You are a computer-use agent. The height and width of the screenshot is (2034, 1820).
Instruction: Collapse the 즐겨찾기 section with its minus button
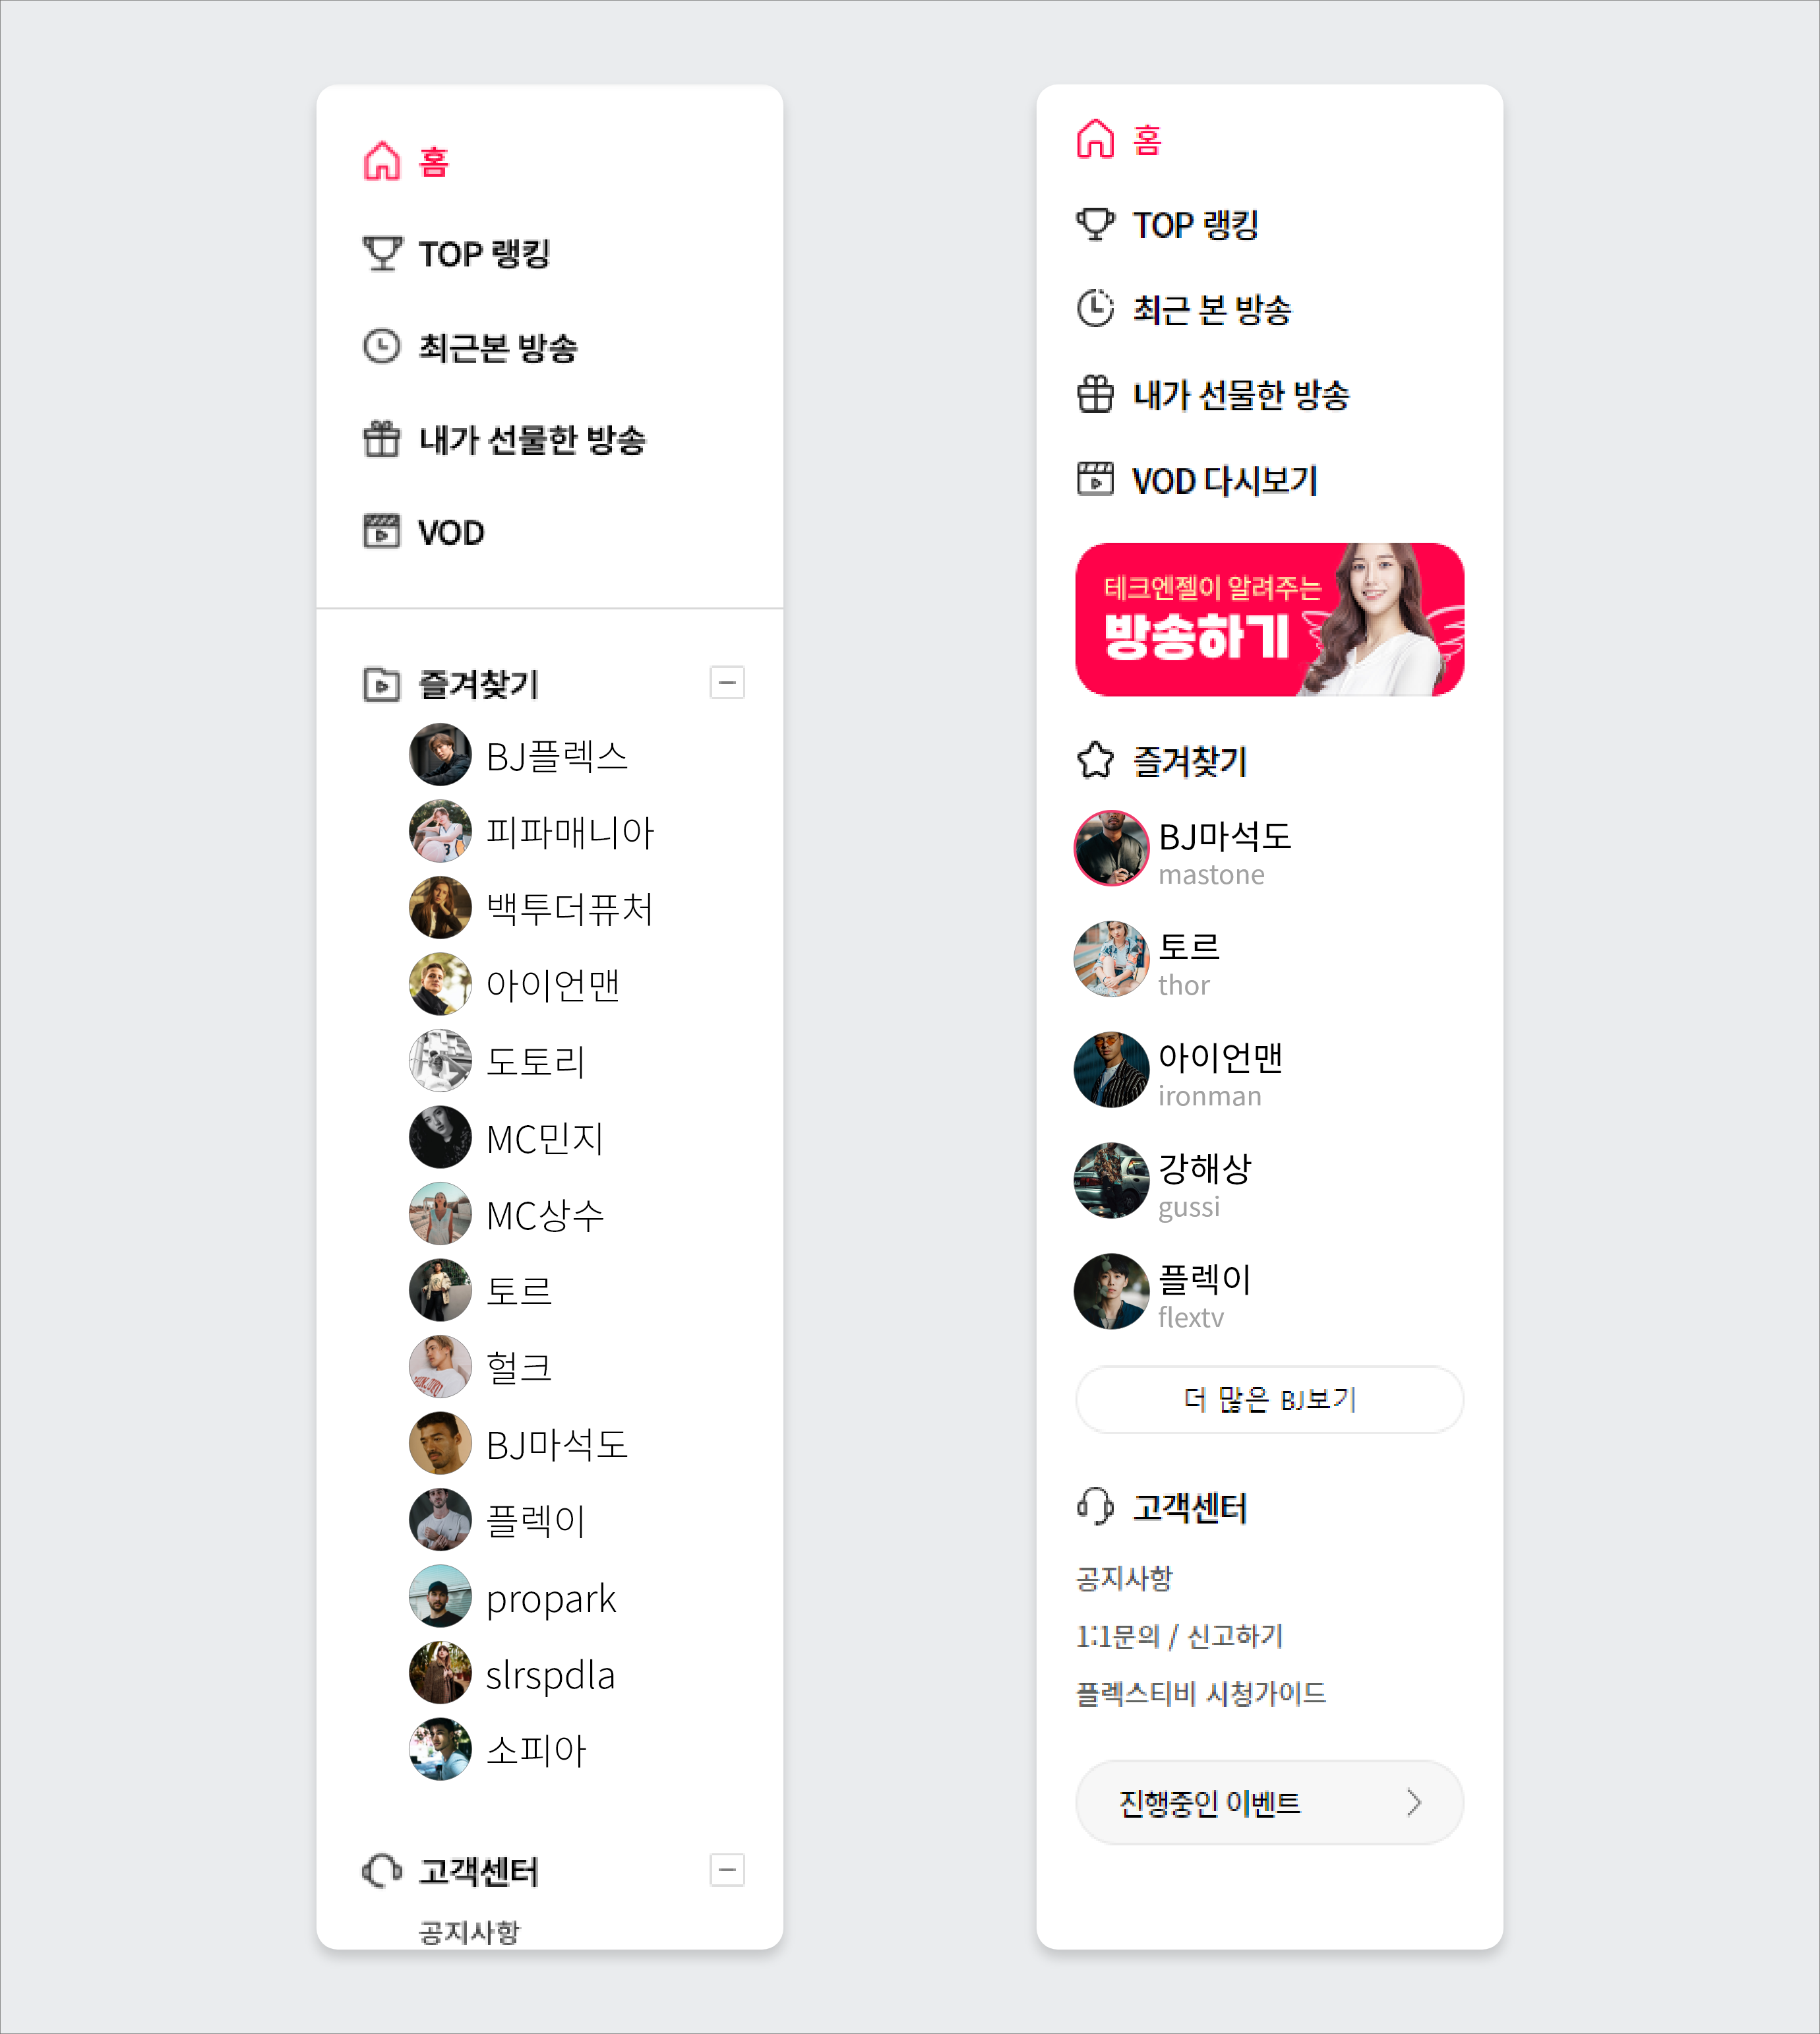pyautogui.click(x=727, y=683)
